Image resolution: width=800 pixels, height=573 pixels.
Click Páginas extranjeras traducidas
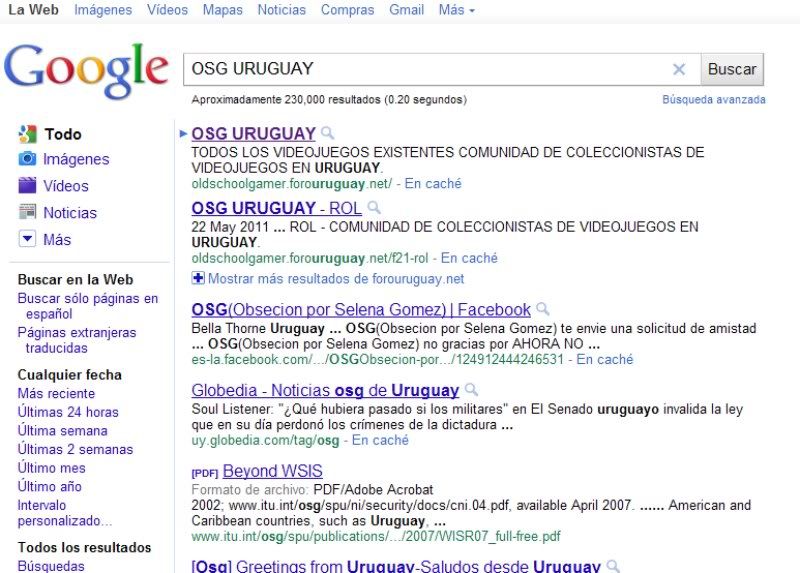pos(77,340)
